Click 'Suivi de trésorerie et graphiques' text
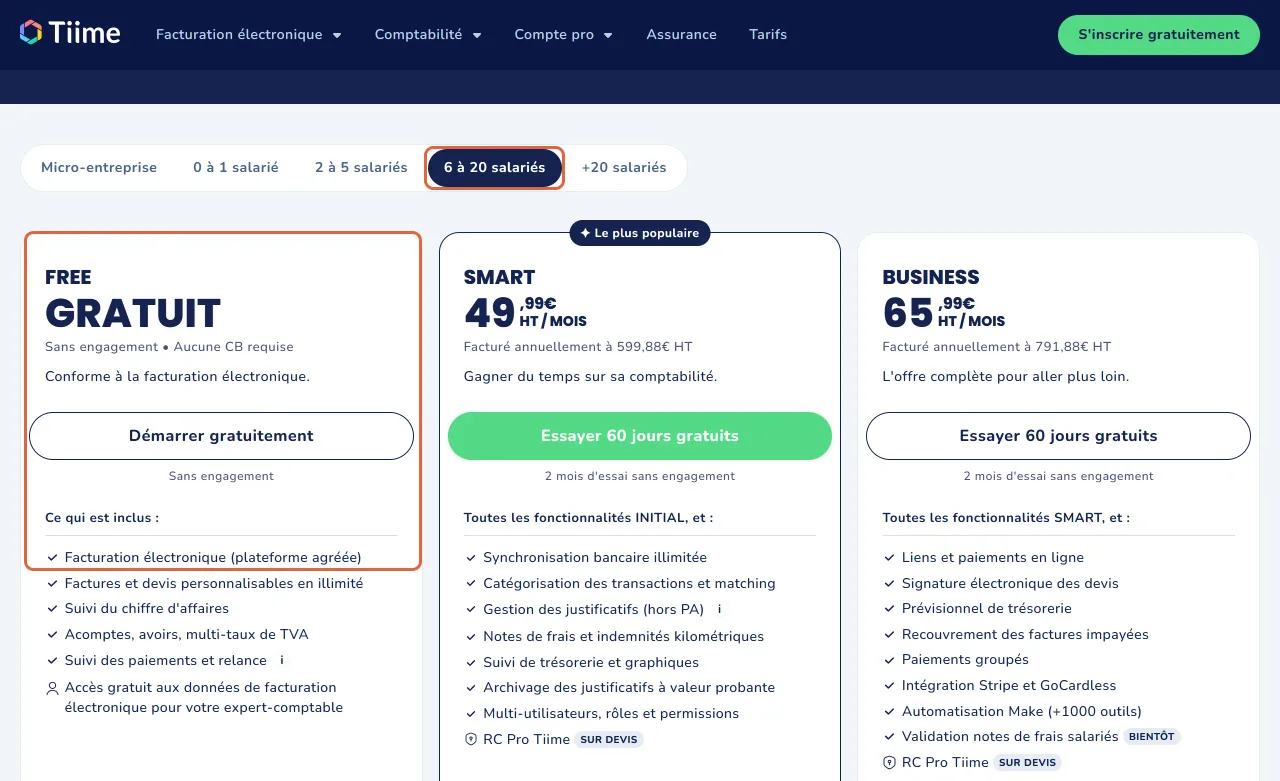 [x=591, y=662]
